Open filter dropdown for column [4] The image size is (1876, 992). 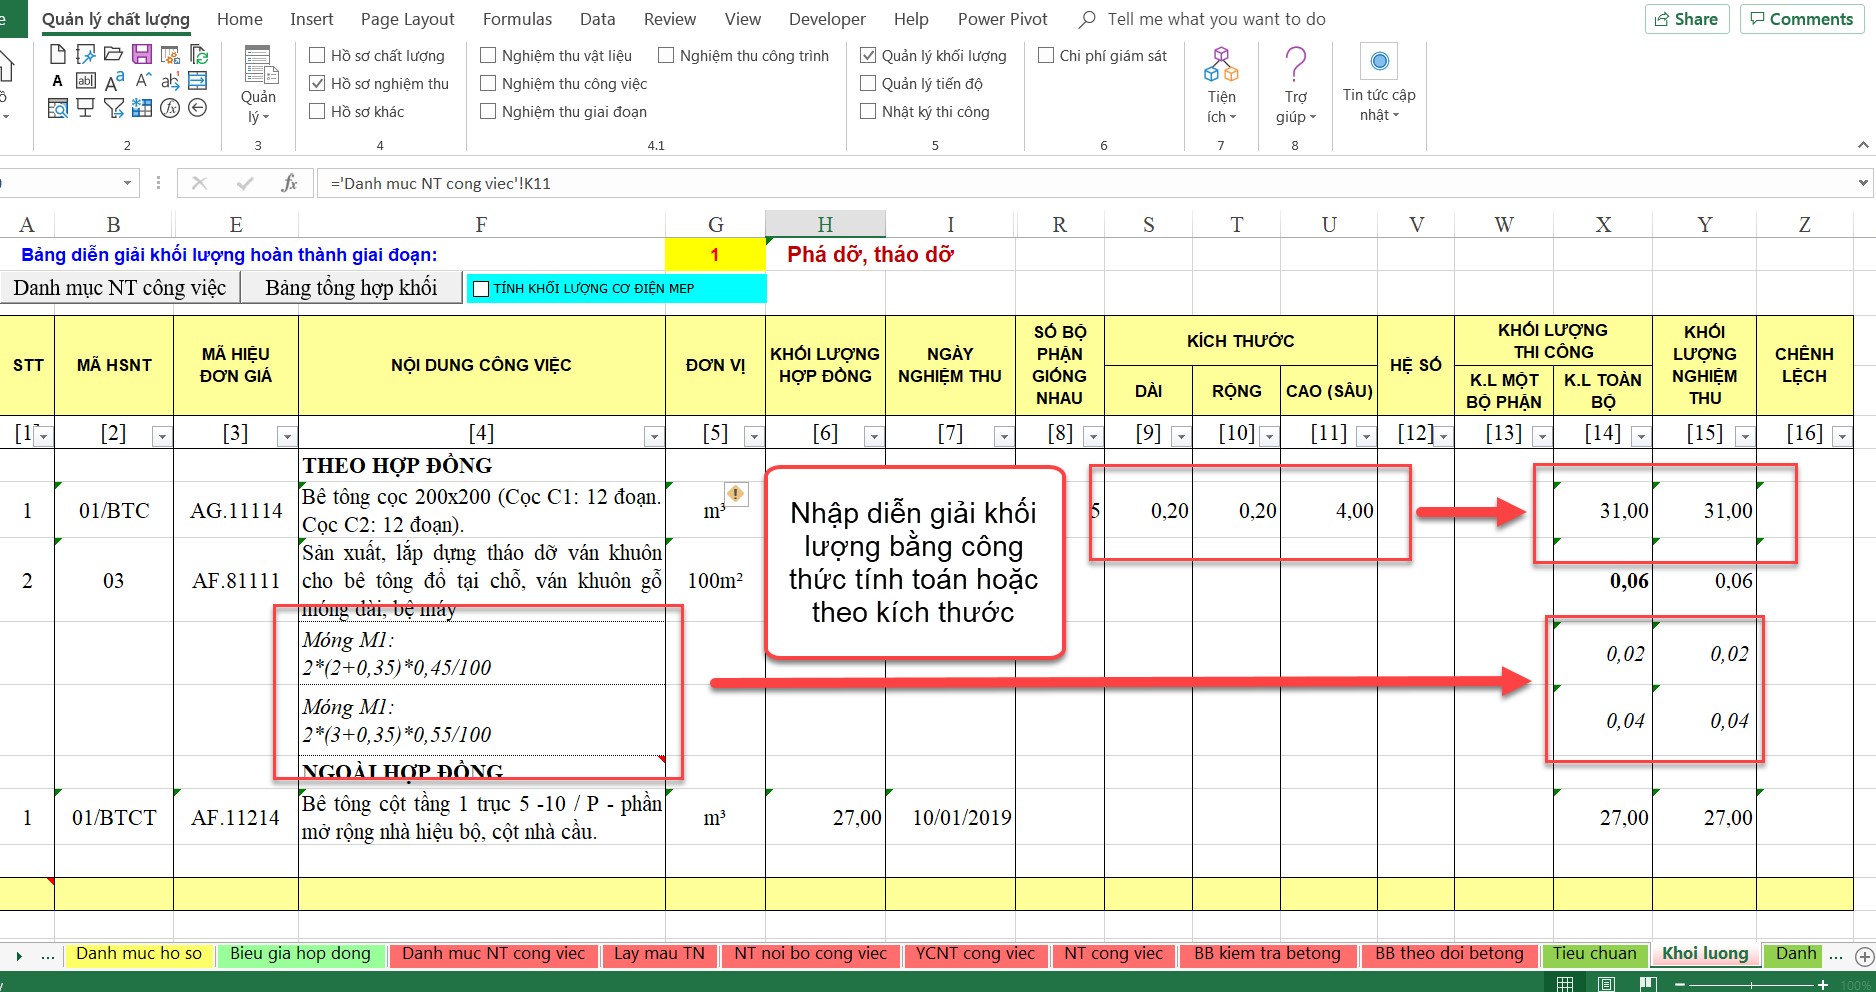(653, 436)
